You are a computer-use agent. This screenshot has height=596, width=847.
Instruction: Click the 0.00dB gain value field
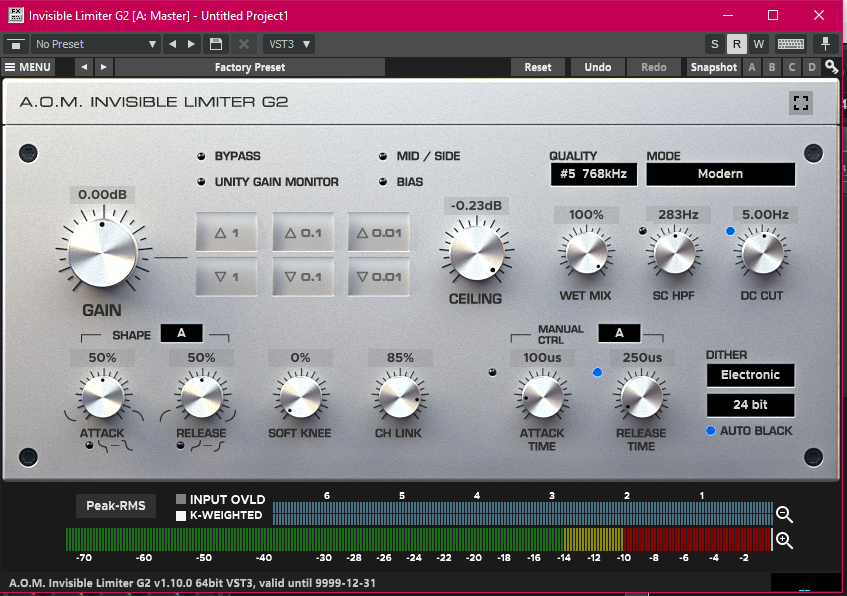(102, 195)
